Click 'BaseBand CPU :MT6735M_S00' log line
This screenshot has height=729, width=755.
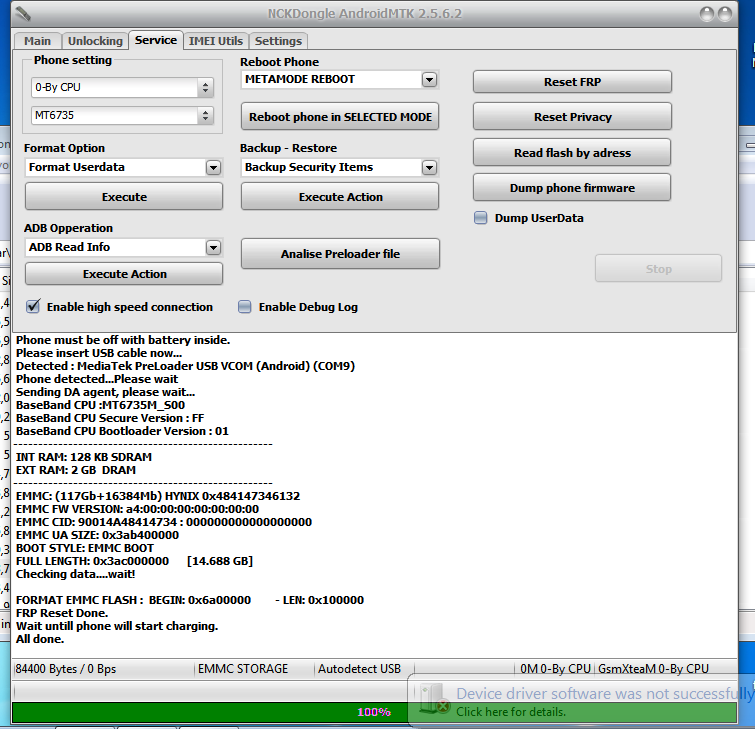pos(100,405)
